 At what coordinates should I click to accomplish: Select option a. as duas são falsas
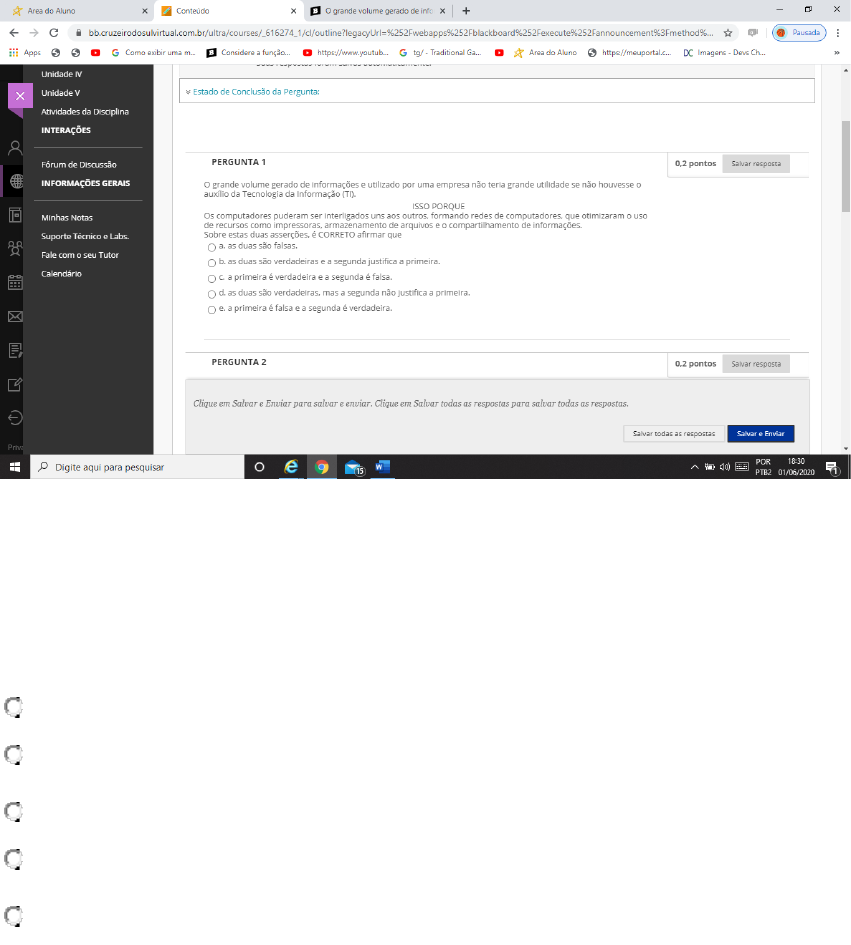[211, 246]
